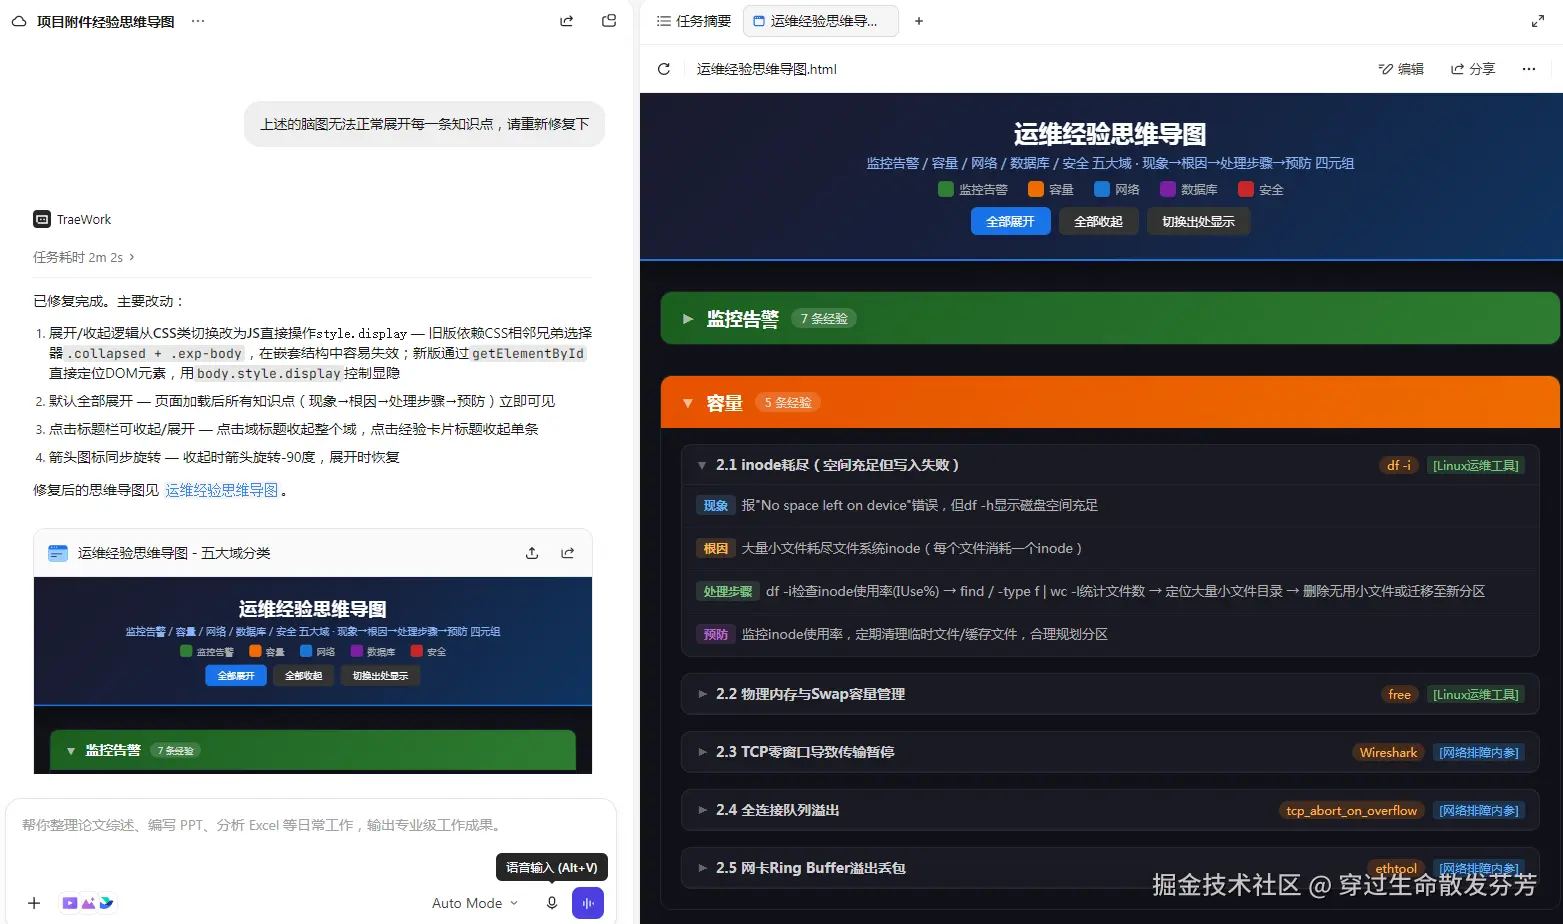Select the 运维经验思维导... tab
Viewport: 1563px width, 924px height.
pos(819,21)
